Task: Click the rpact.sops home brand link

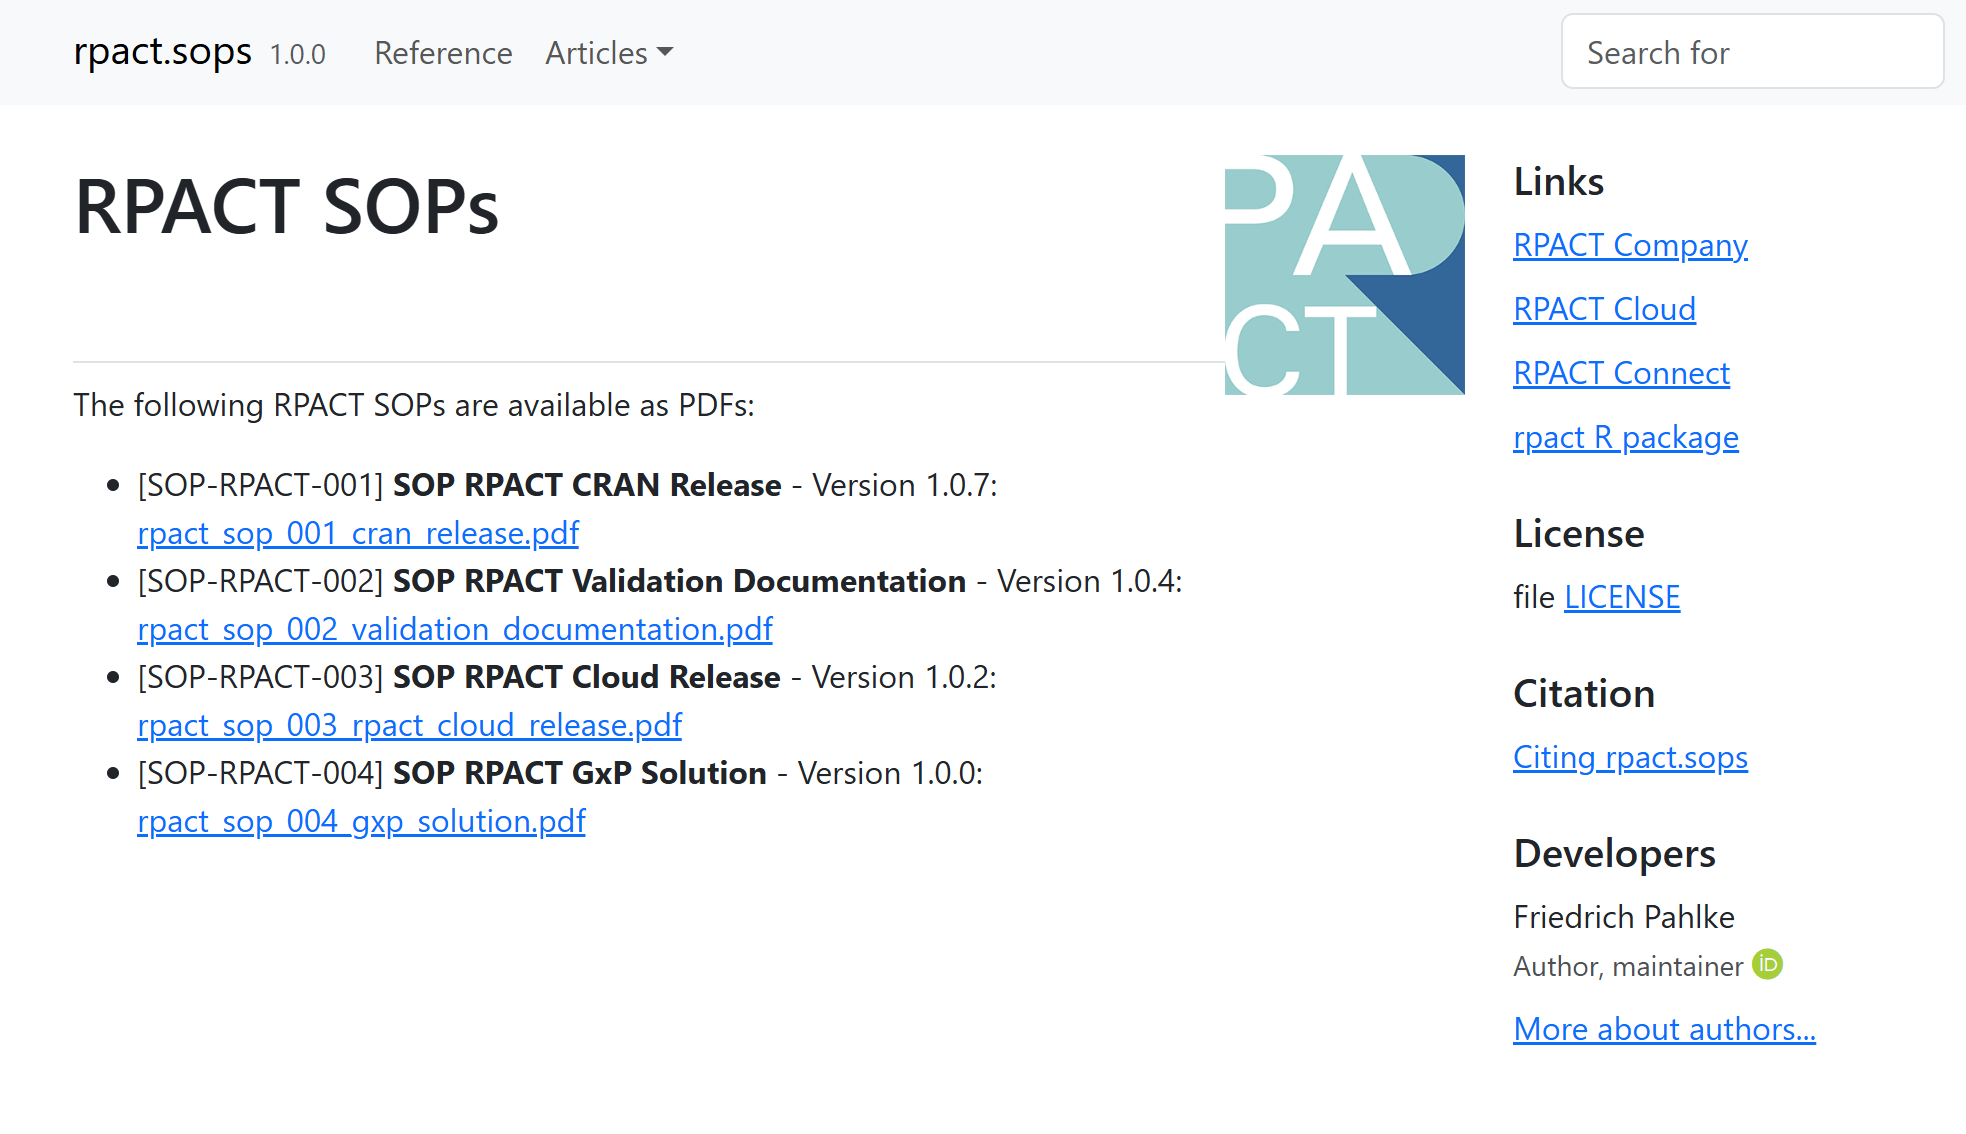Action: pos(163,52)
